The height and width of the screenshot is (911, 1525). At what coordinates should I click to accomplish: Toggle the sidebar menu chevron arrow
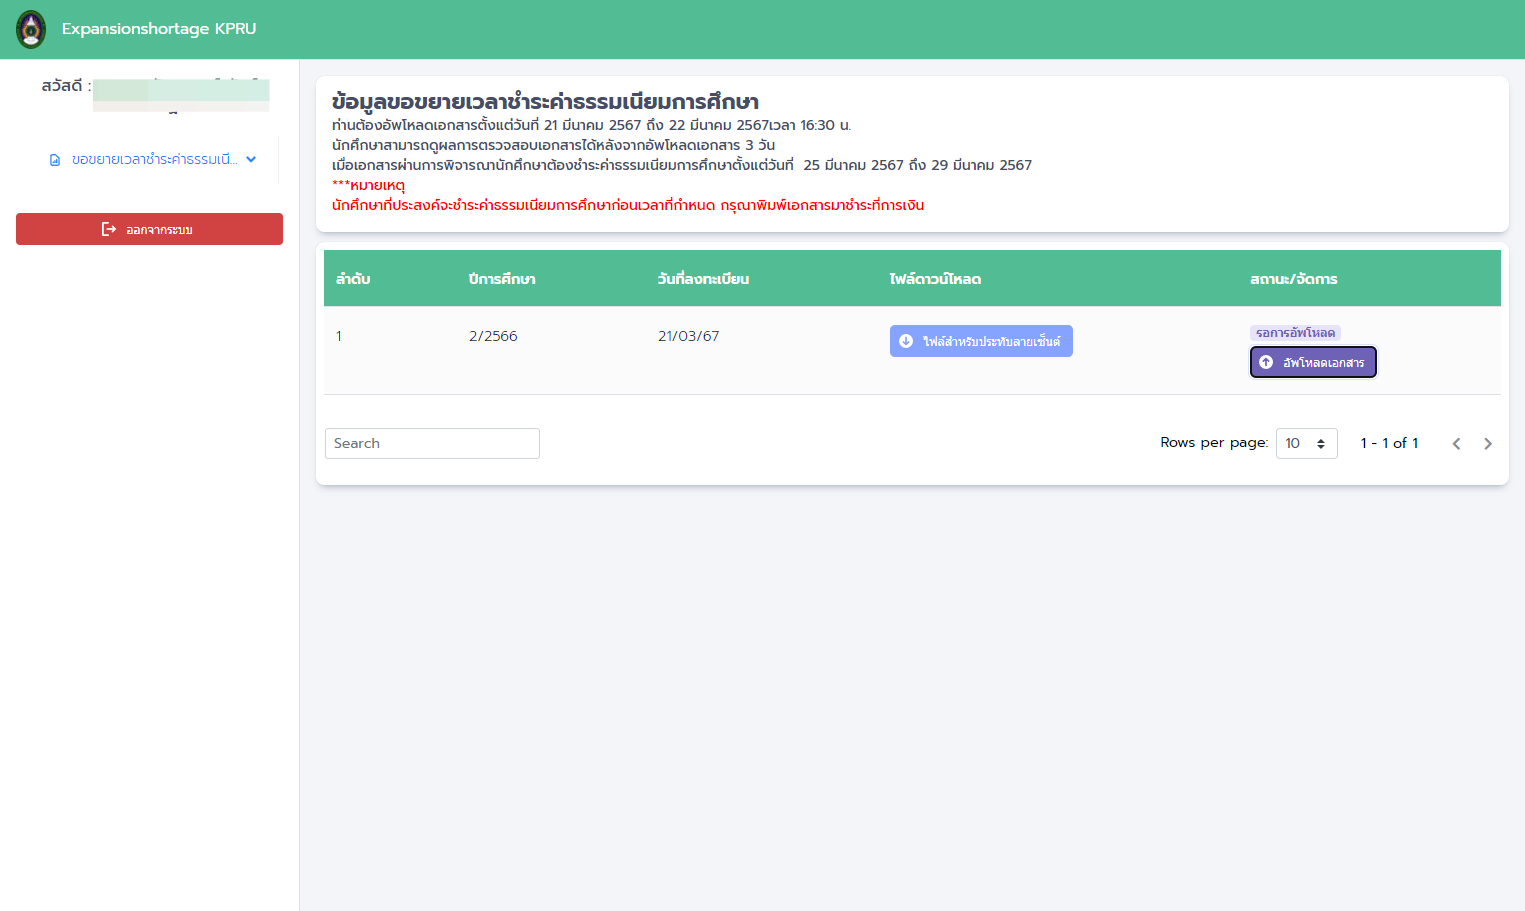(251, 159)
